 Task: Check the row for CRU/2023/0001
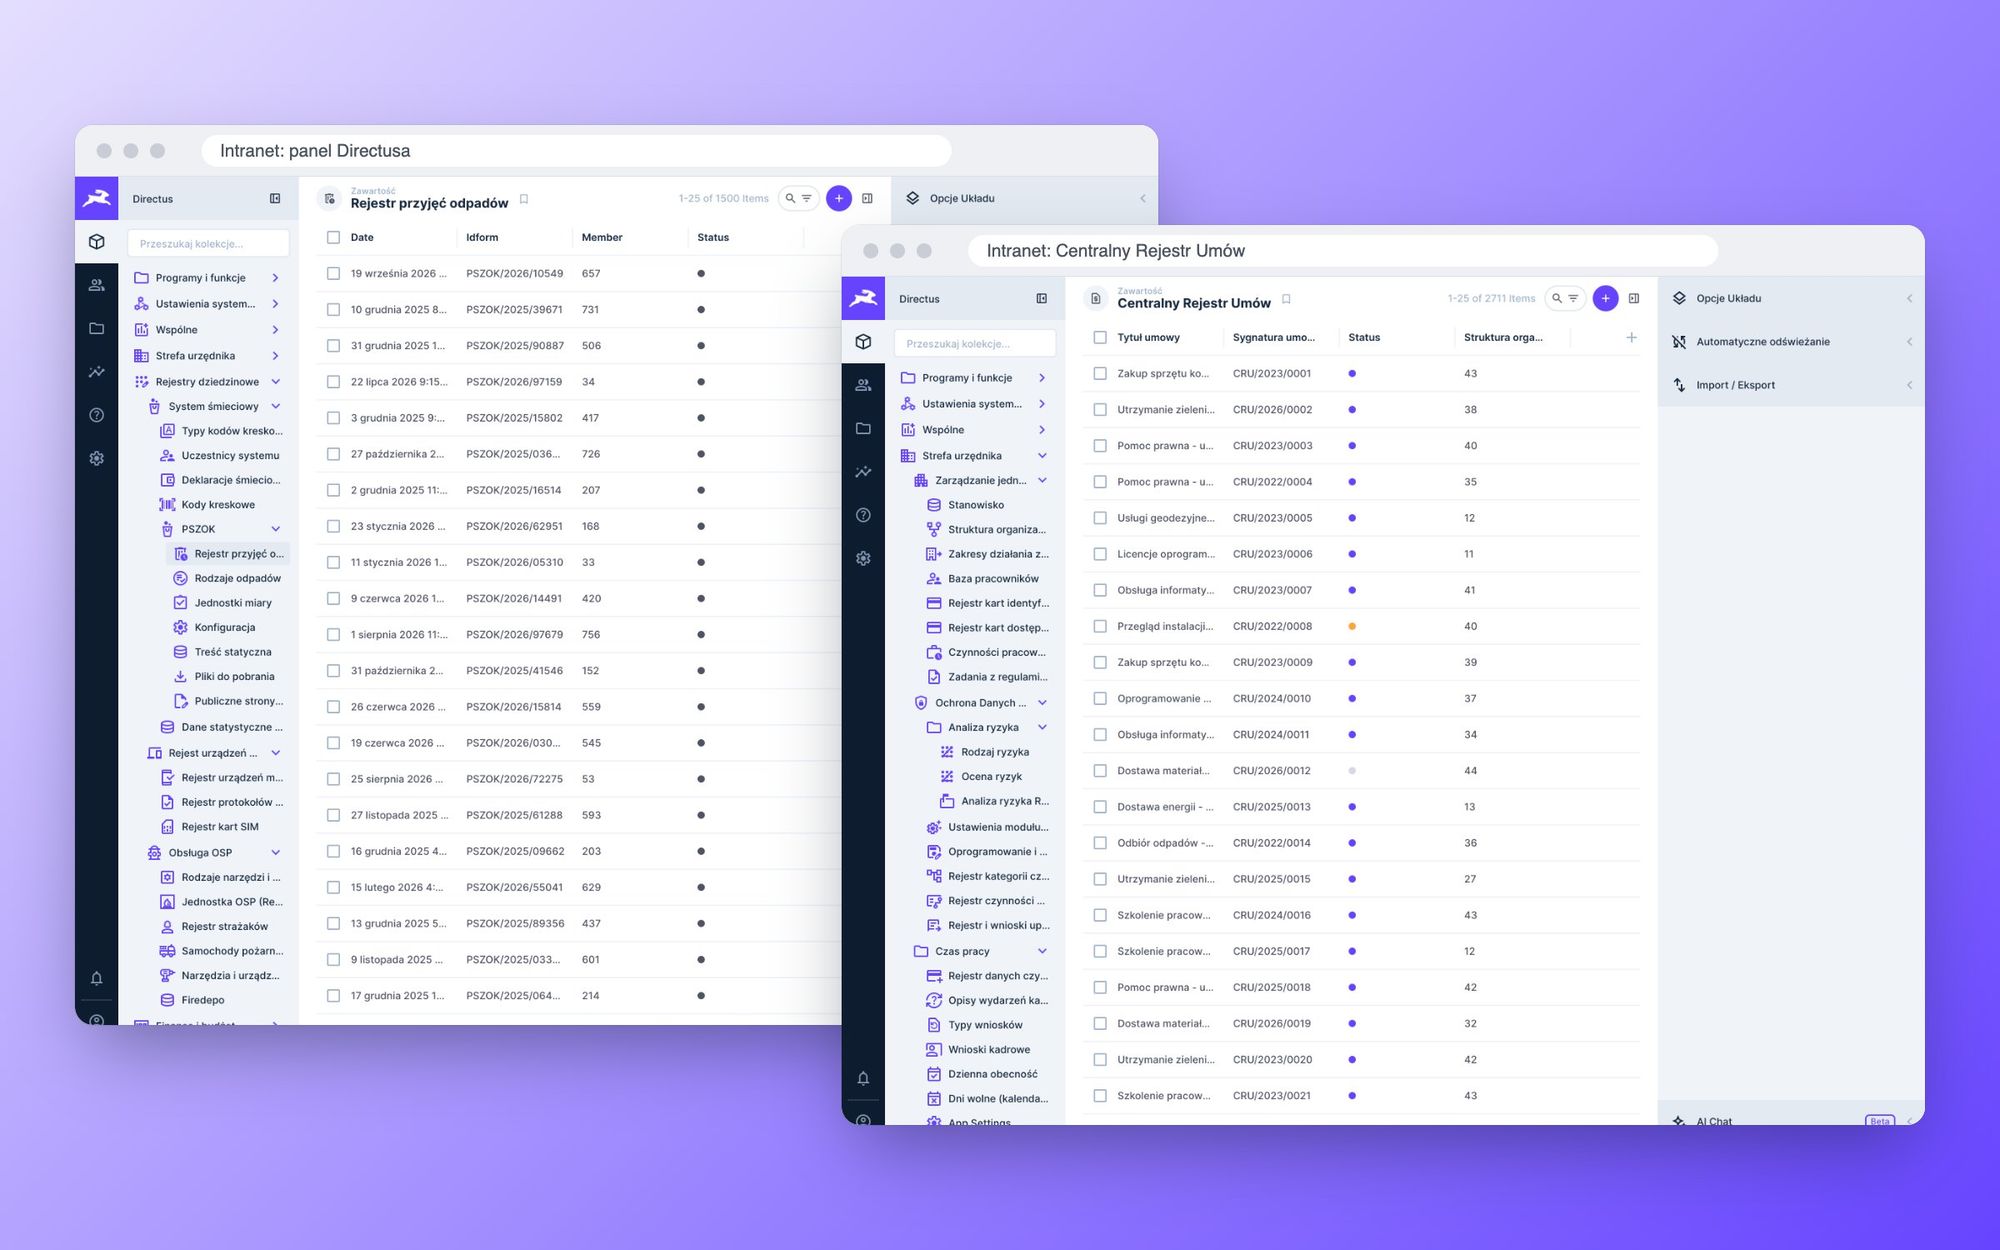[1100, 373]
